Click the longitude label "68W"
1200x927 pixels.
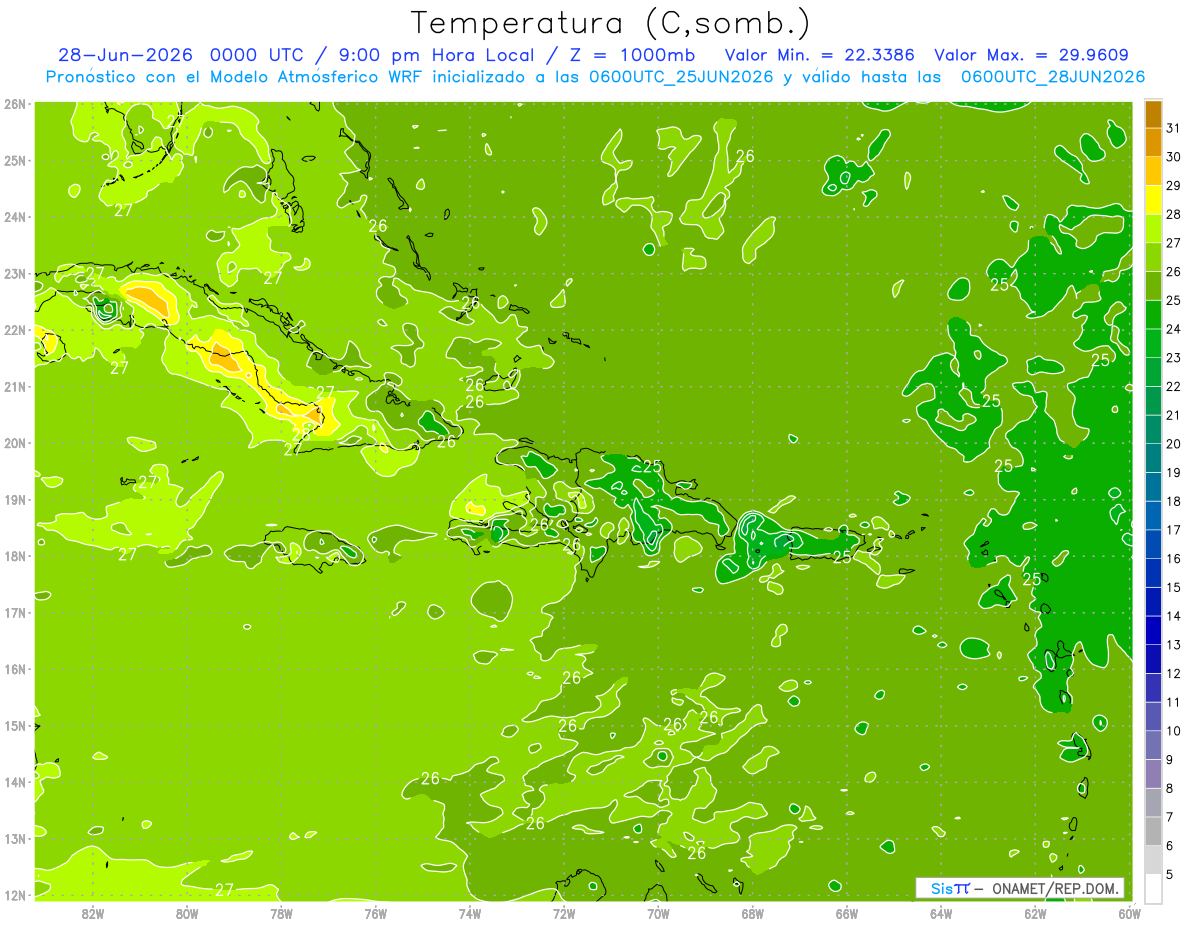coord(752,913)
